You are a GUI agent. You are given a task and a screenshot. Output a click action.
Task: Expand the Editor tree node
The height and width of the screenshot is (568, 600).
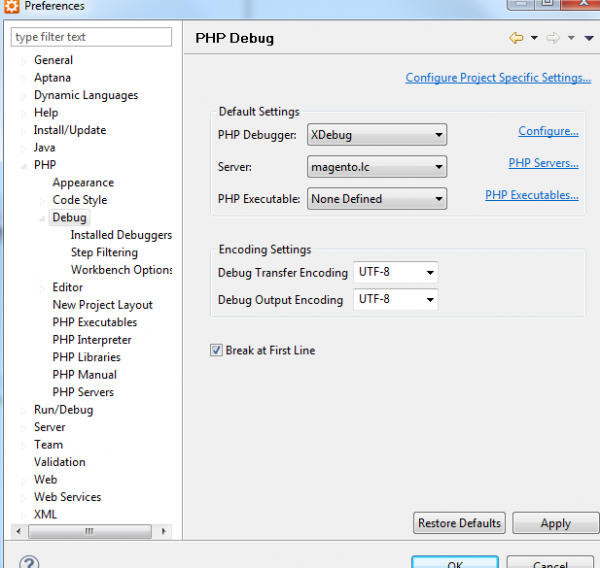click(42, 288)
